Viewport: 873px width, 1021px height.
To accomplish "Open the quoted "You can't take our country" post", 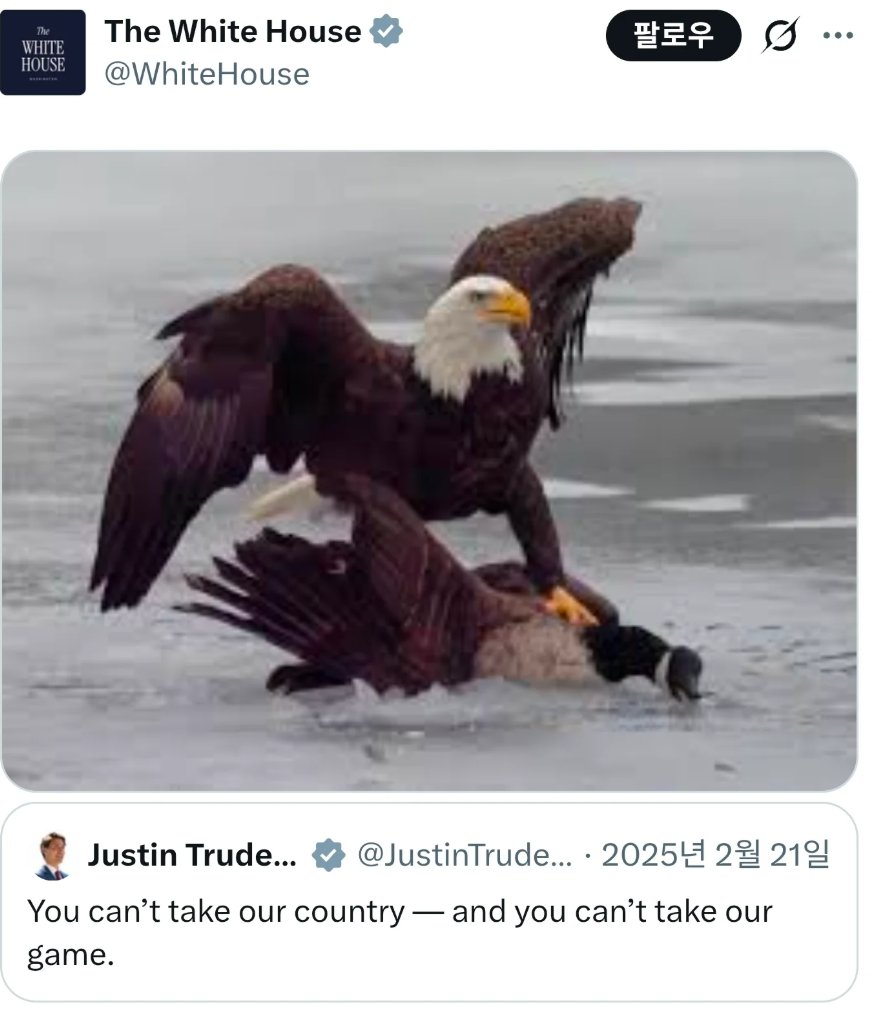I will 429,903.
